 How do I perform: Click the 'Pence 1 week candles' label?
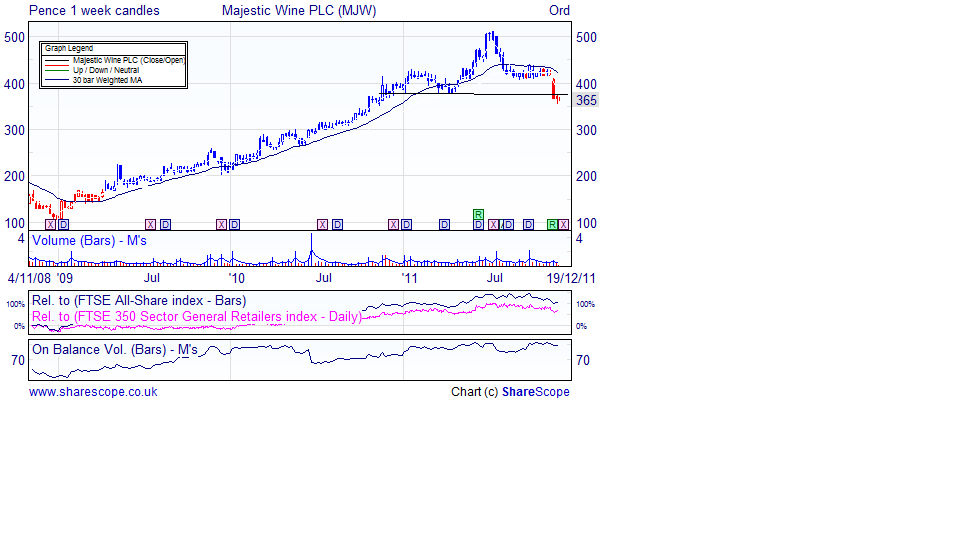[94, 10]
